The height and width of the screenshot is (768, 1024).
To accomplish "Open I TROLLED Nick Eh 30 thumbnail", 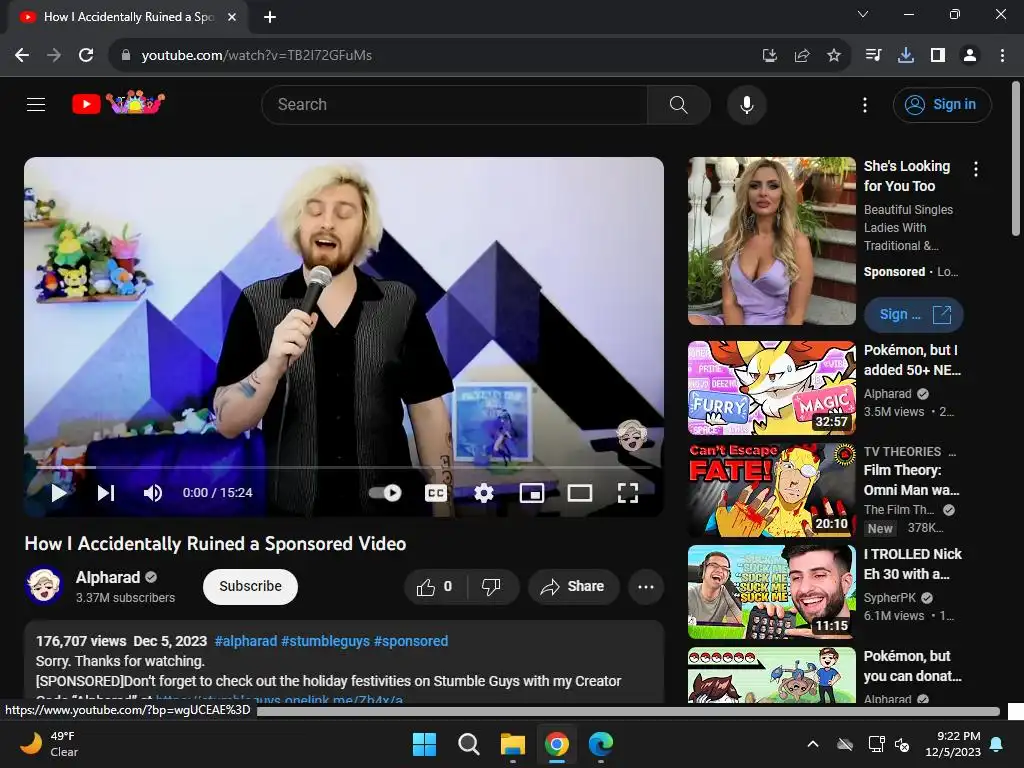I will pyautogui.click(x=771, y=592).
